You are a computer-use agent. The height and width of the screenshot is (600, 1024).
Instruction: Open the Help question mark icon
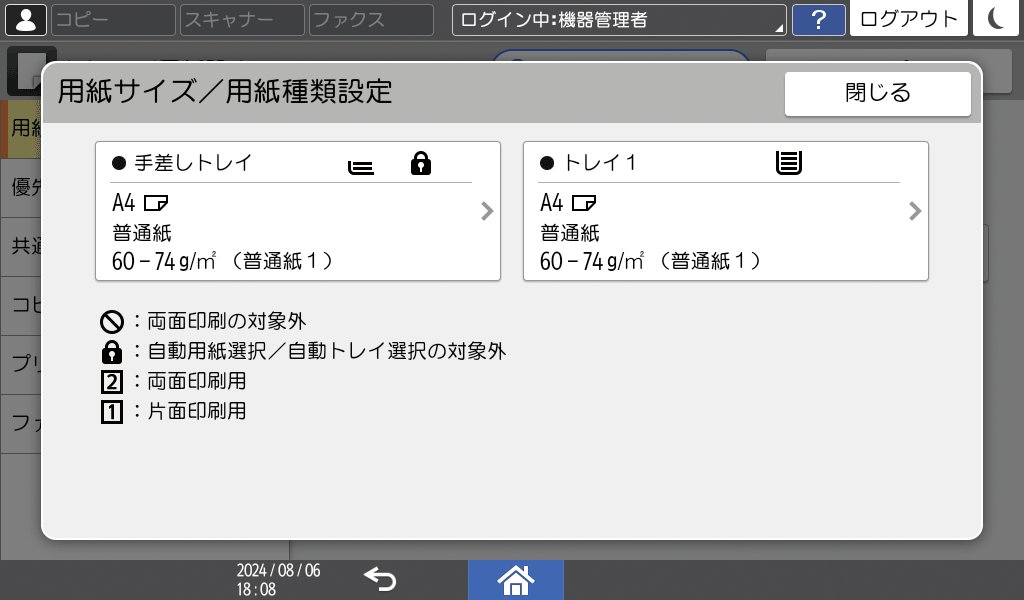pos(819,19)
